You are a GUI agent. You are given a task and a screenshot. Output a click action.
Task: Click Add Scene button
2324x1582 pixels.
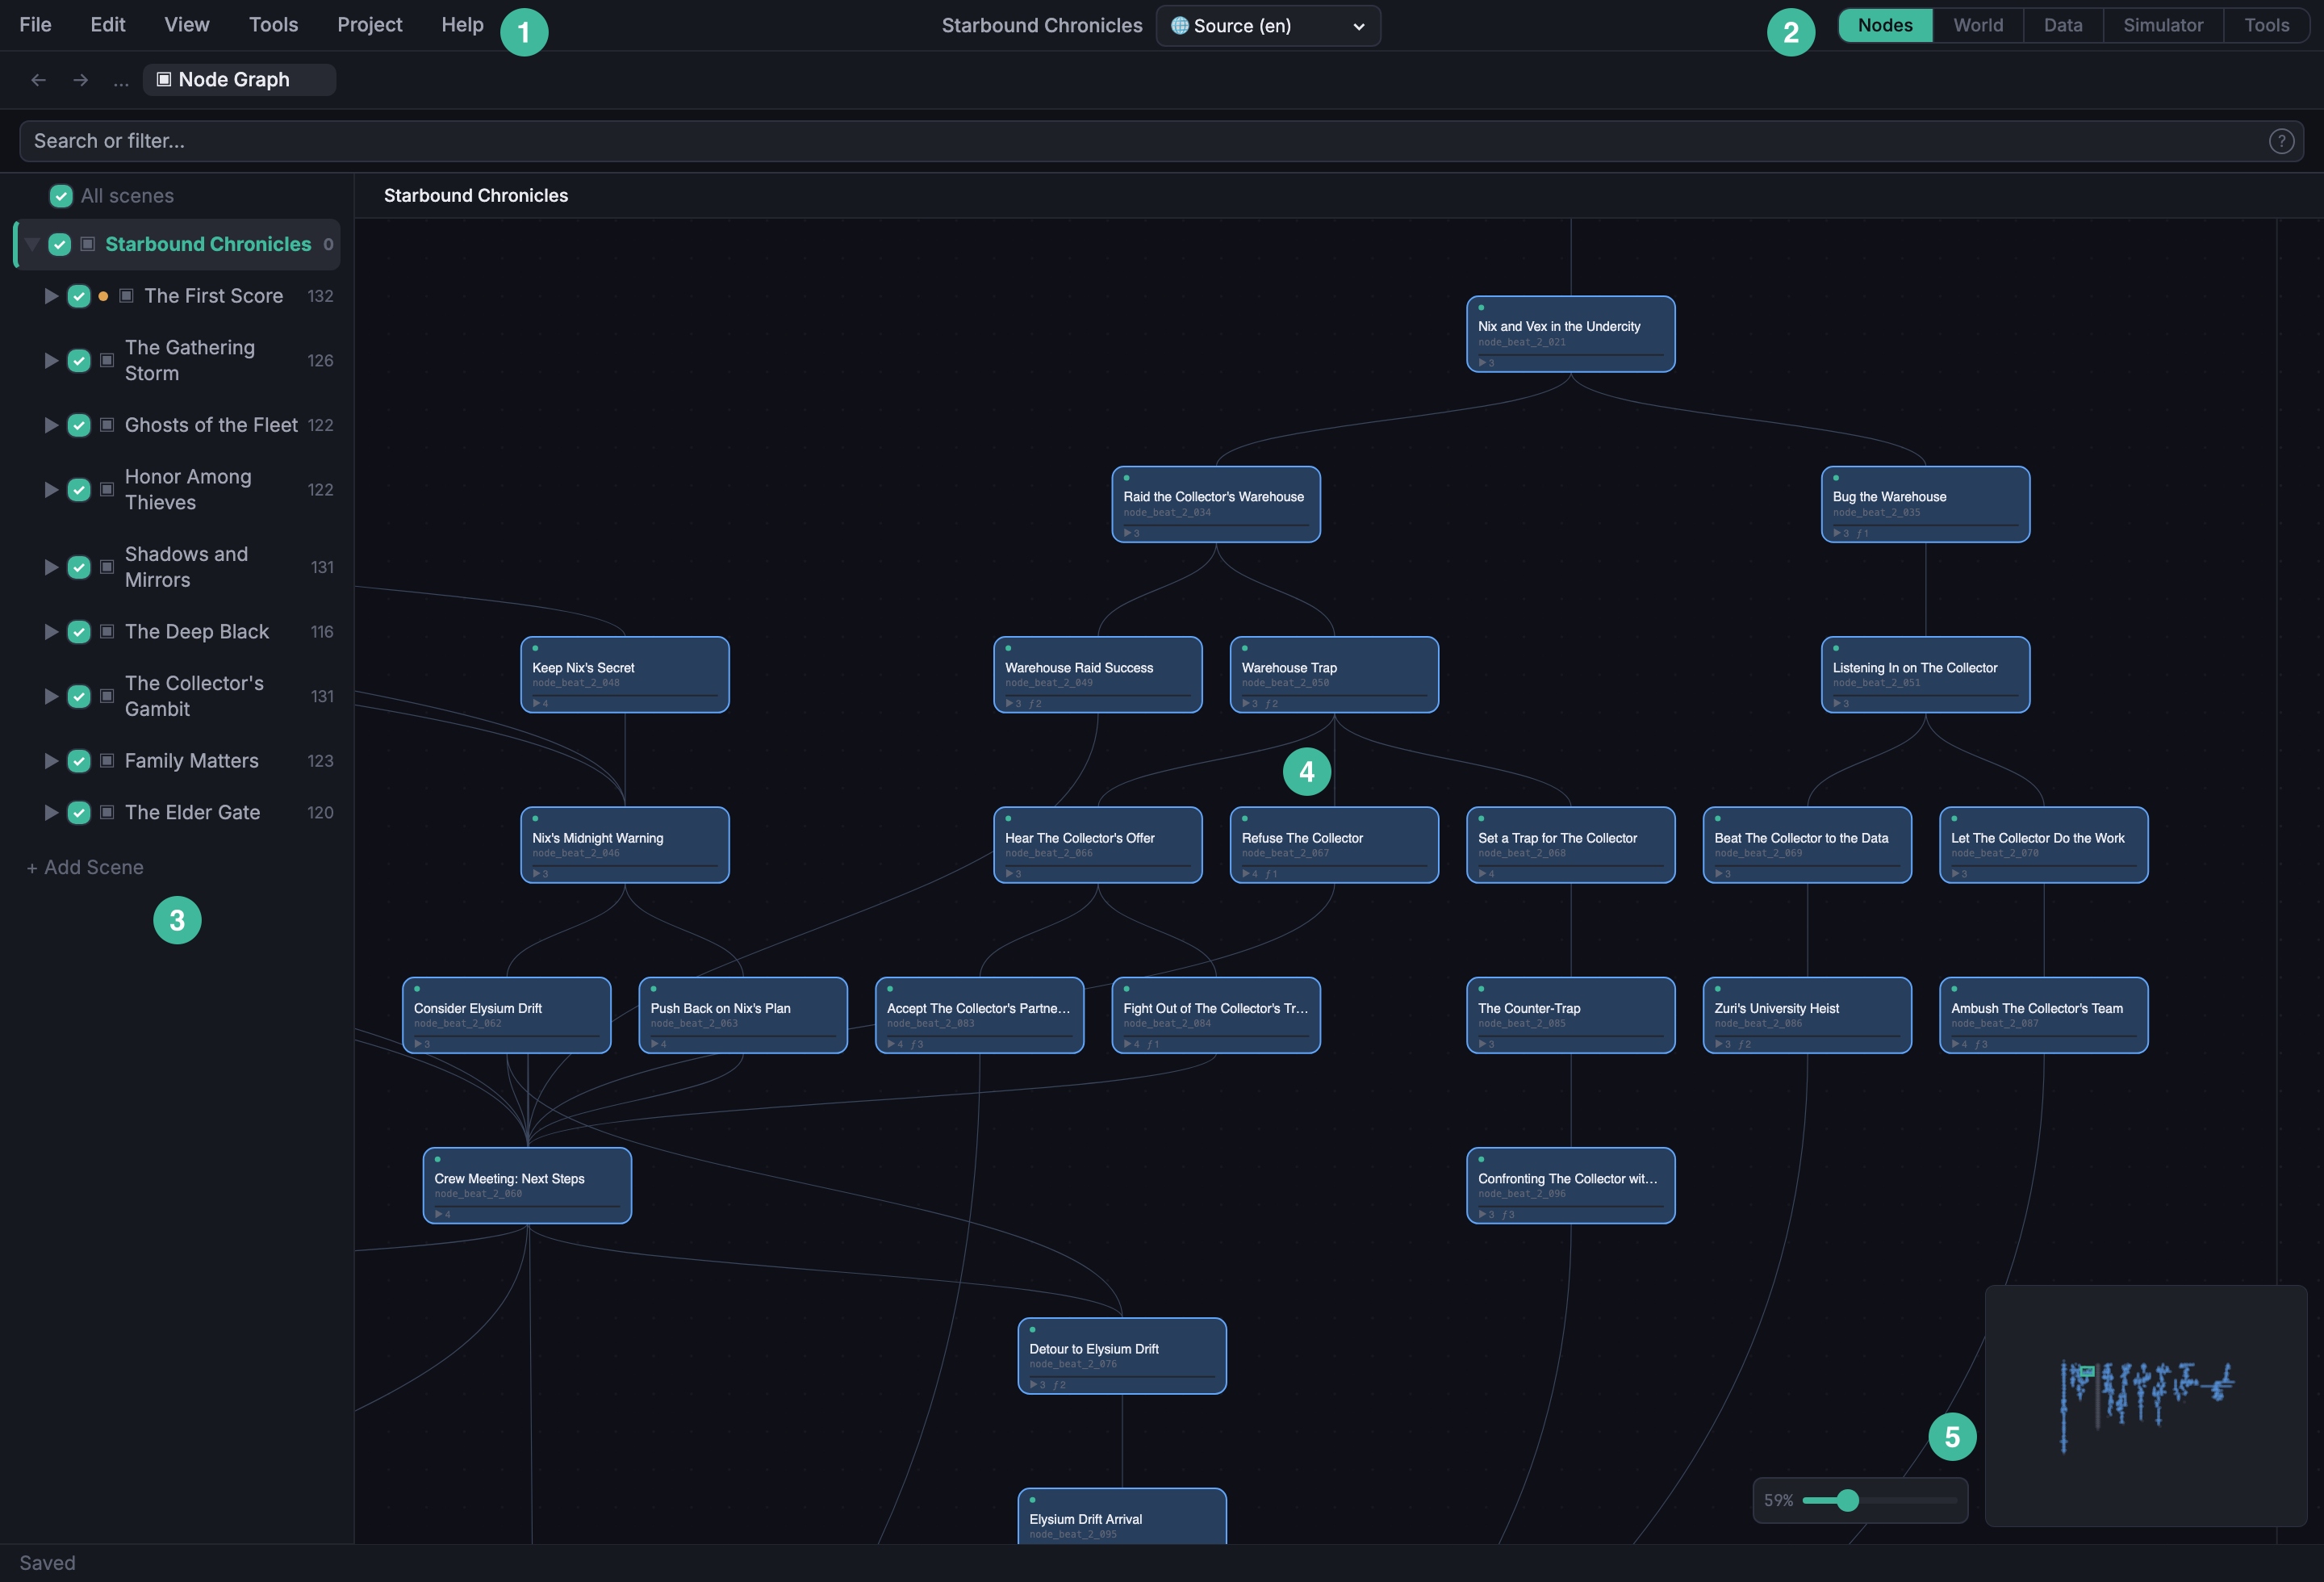(x=85, y=868)
